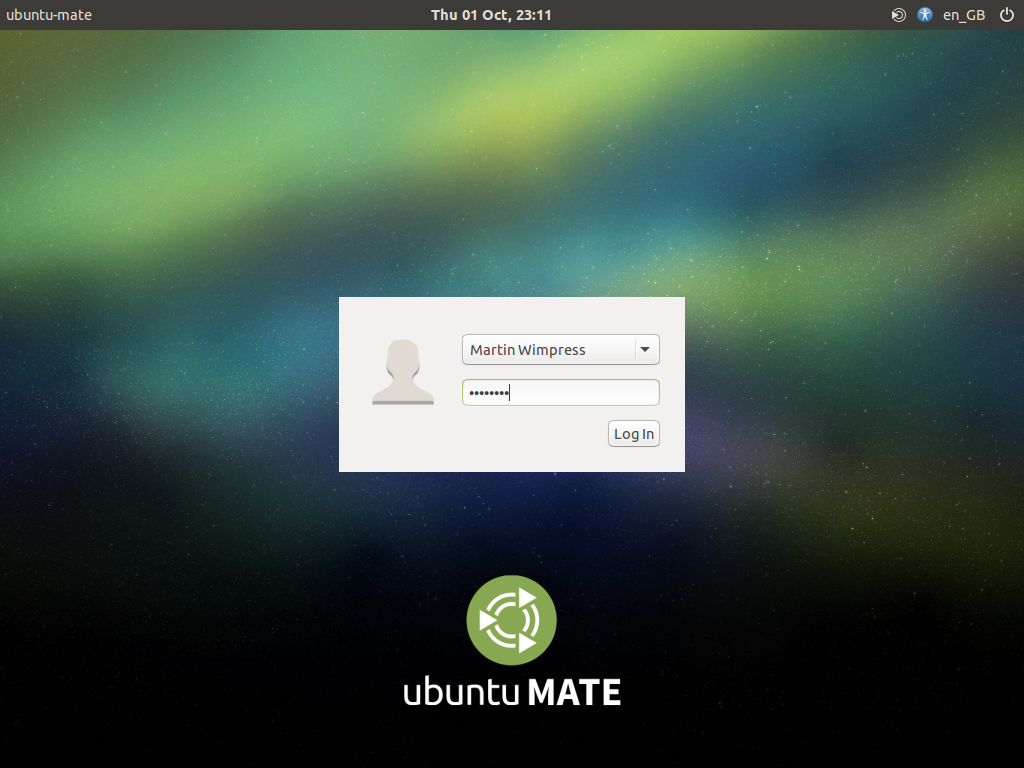Click the ubuntu-mate hostname label

[x=49, y=15]
